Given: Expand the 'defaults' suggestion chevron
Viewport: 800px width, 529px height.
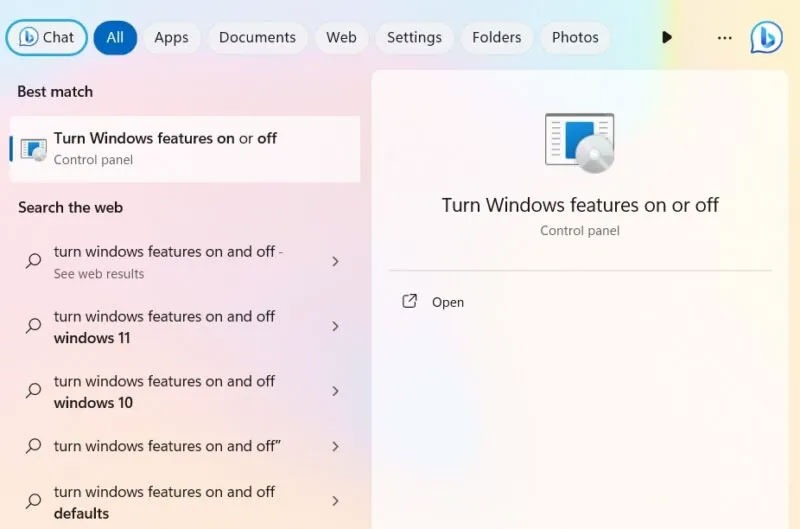Looking at the screenshot, I should pyautogui.click(x=335, y=501).
